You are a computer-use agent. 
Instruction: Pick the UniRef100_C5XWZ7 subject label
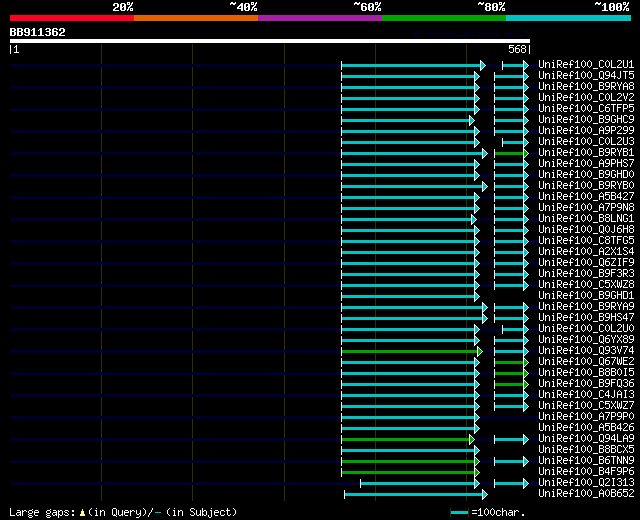(586, 406)
